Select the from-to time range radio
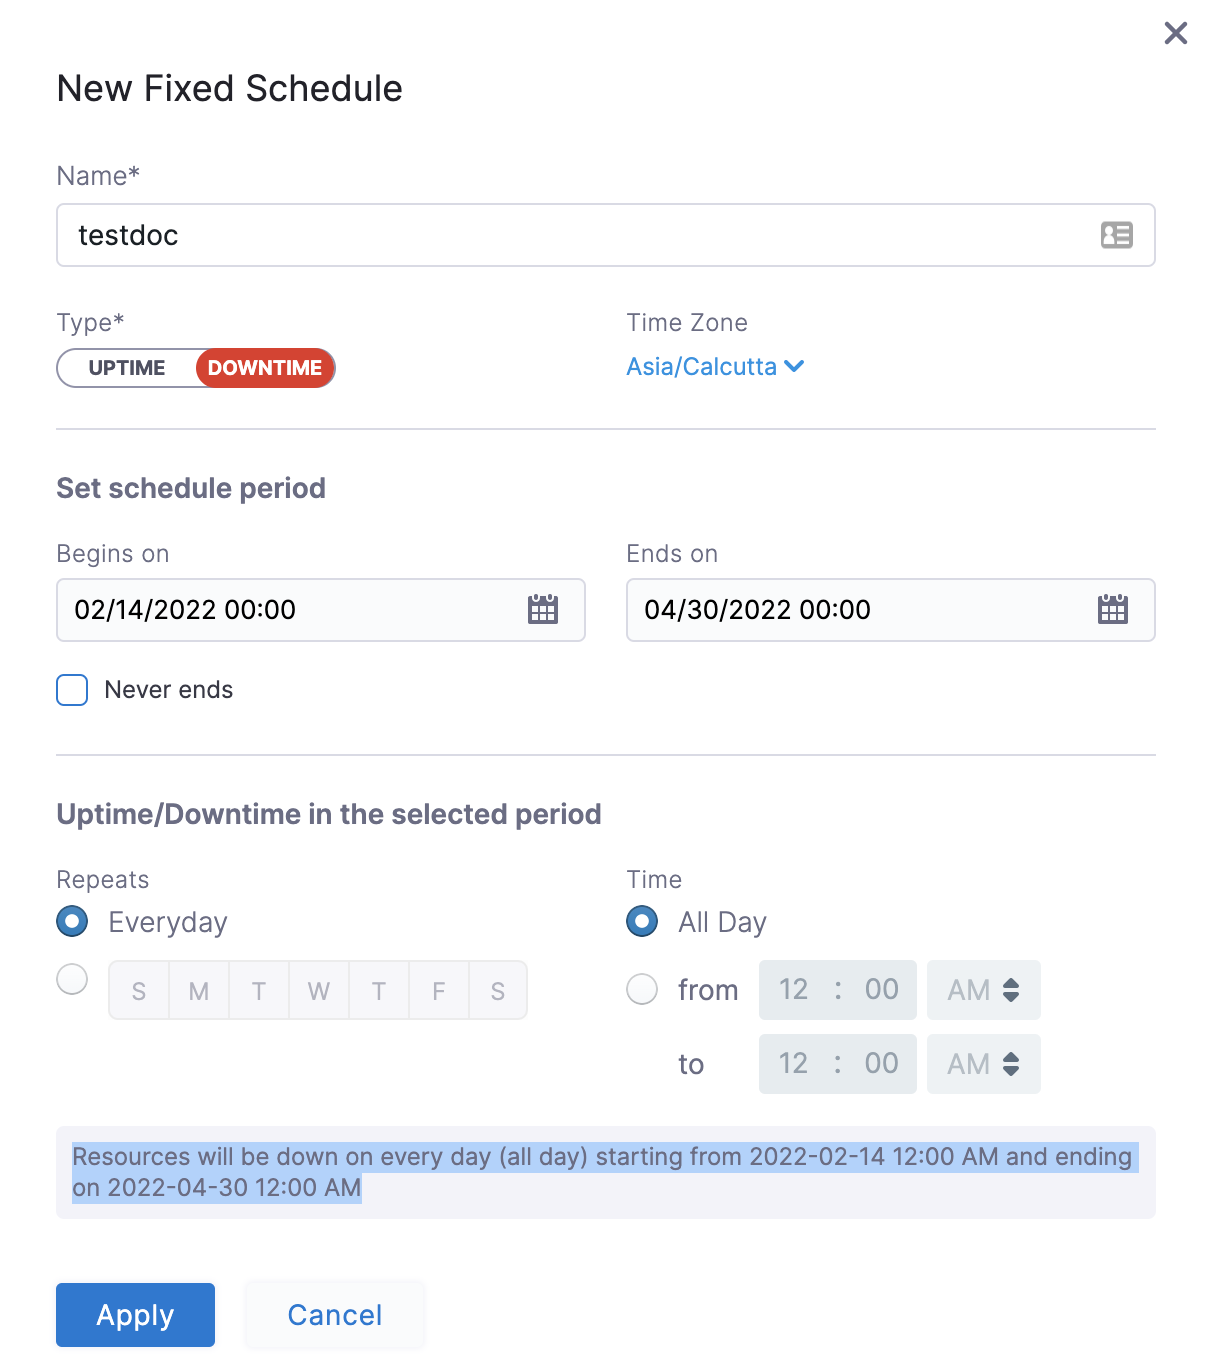This screenshot has width=1216, height=1370. coord(642,989)
